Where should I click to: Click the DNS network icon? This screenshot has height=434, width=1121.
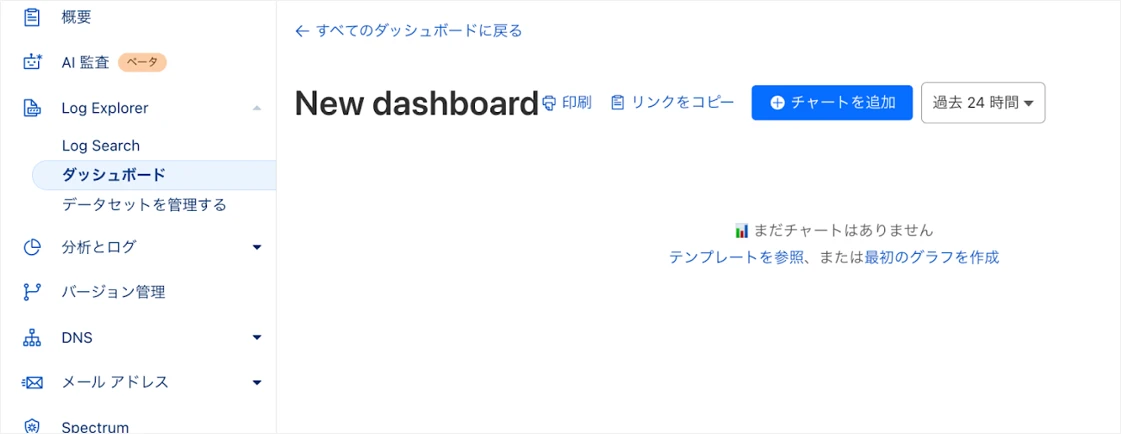click(x=32, y=338)
